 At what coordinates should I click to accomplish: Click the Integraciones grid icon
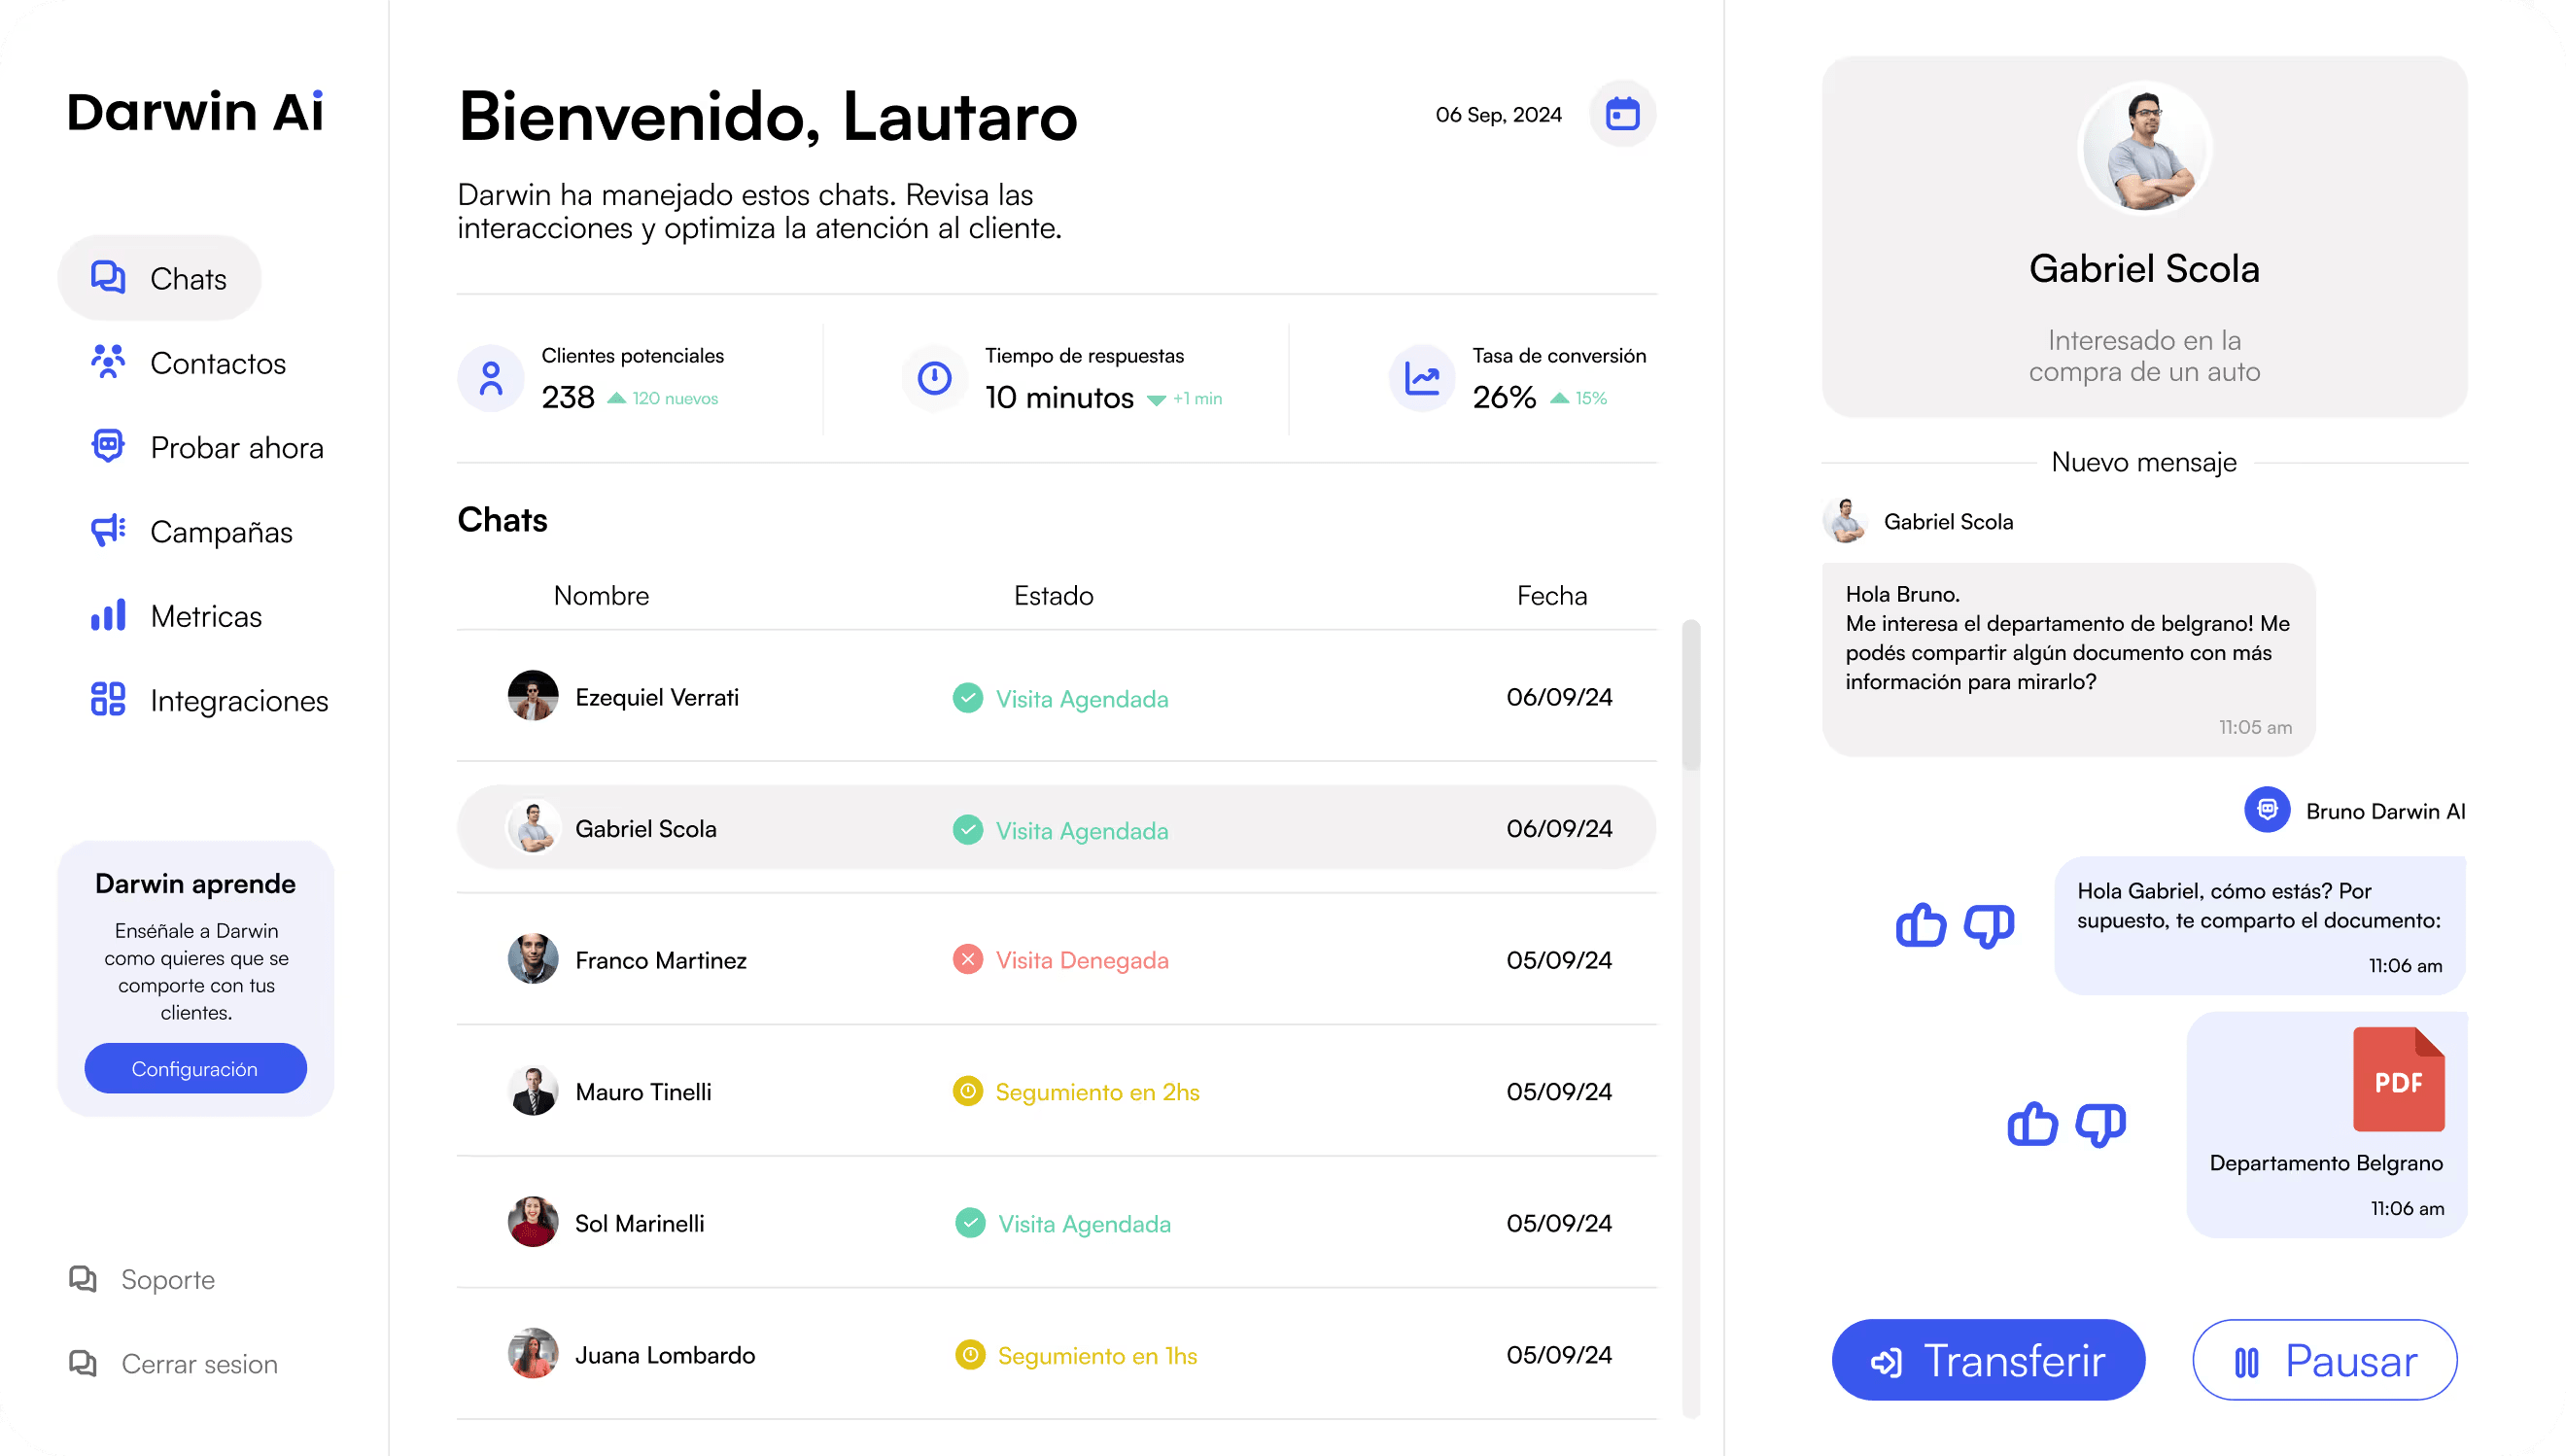pyautogui.click(x=108, y=699)
